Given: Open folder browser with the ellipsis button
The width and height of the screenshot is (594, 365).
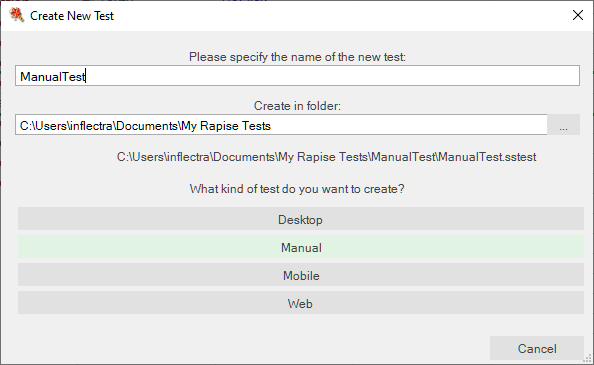Looking at the screenshot, I should coord(563,125).
